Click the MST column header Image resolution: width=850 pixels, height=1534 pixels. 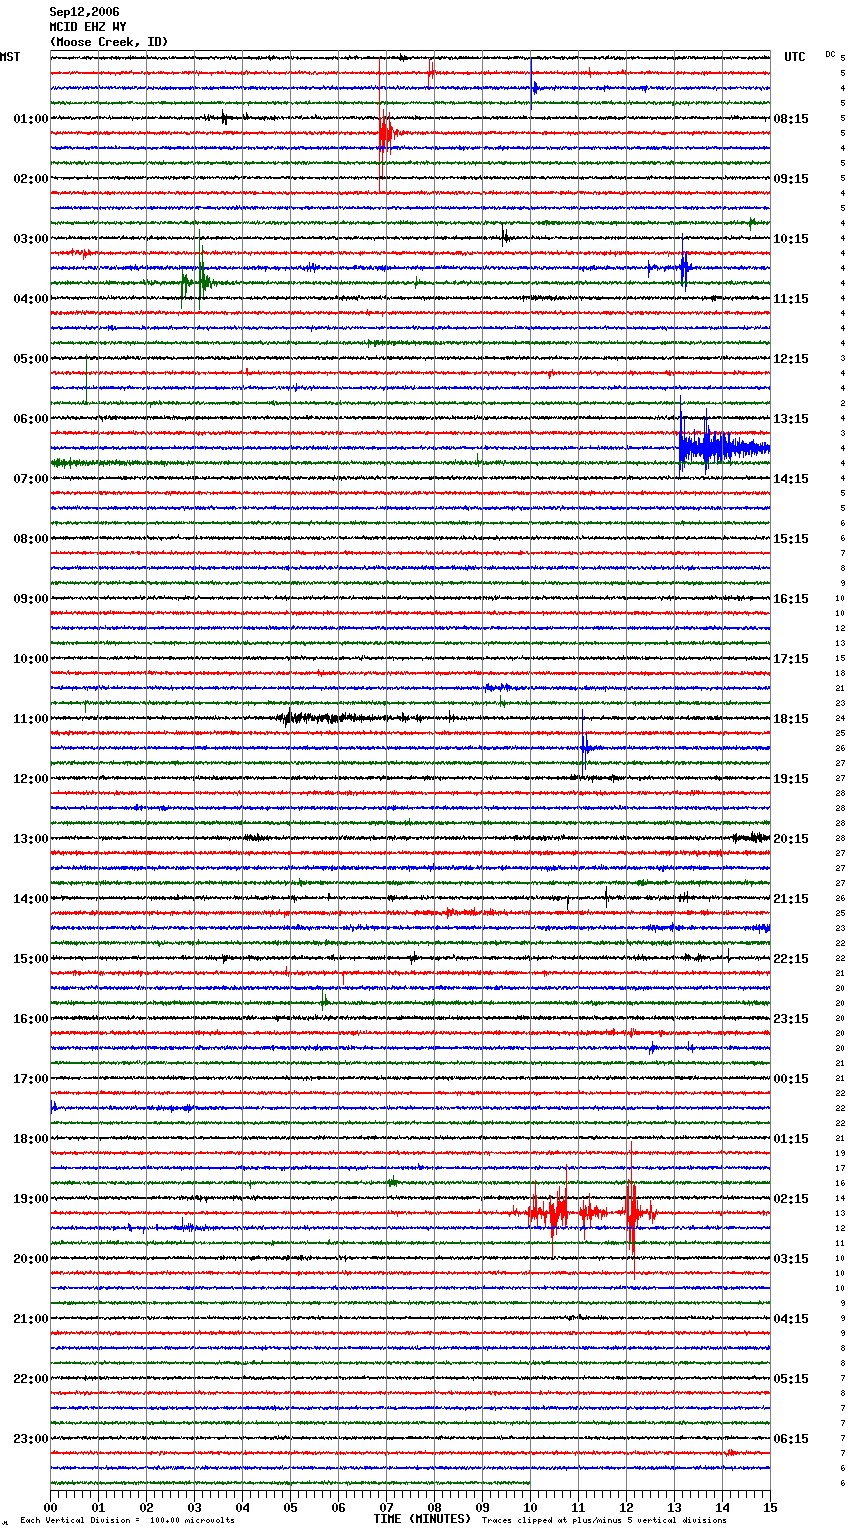click(10, 57)
